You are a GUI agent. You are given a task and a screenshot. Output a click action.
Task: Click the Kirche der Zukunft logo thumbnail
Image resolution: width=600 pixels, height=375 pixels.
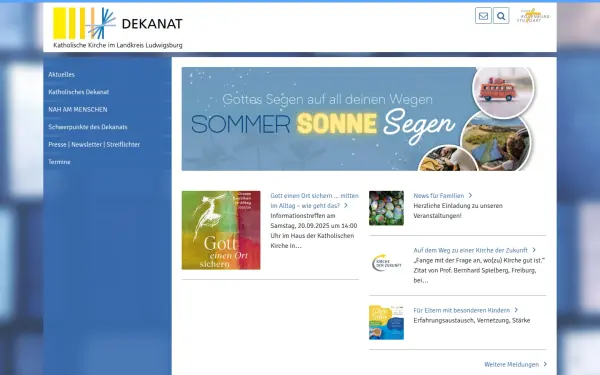tap(386, 263)
